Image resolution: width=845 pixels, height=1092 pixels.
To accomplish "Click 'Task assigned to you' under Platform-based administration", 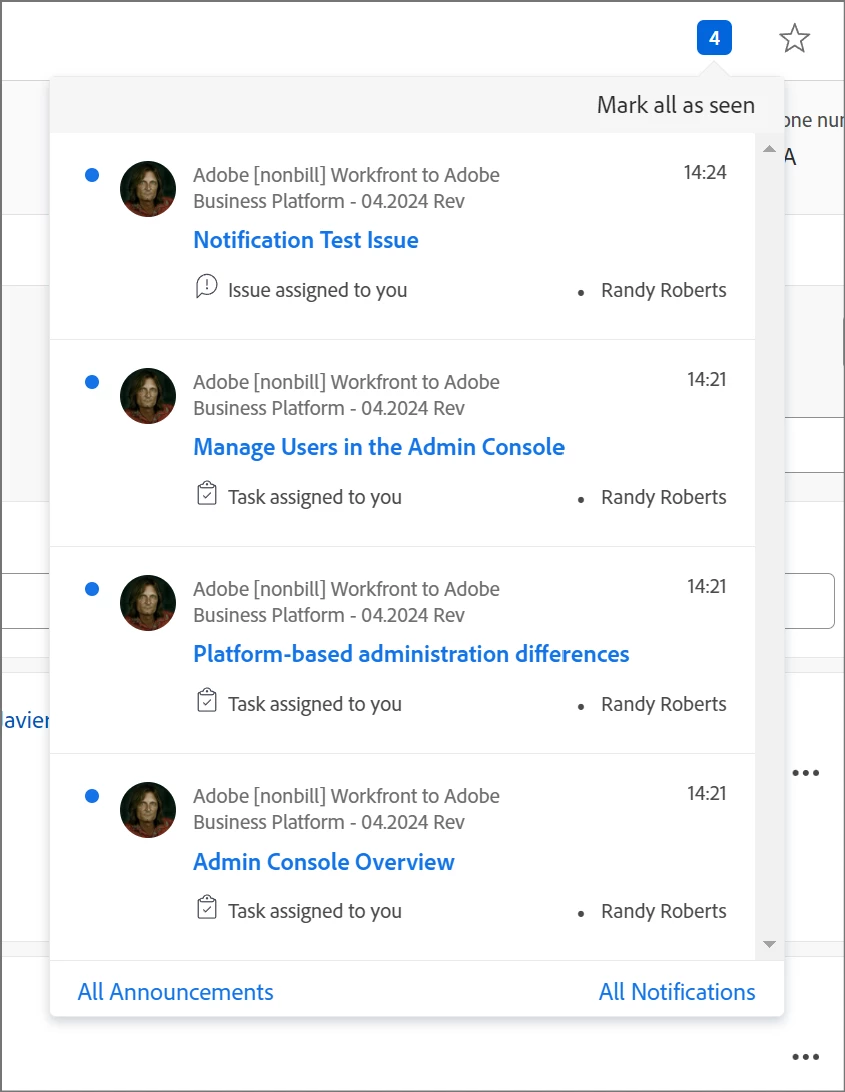I will [315, 704].
